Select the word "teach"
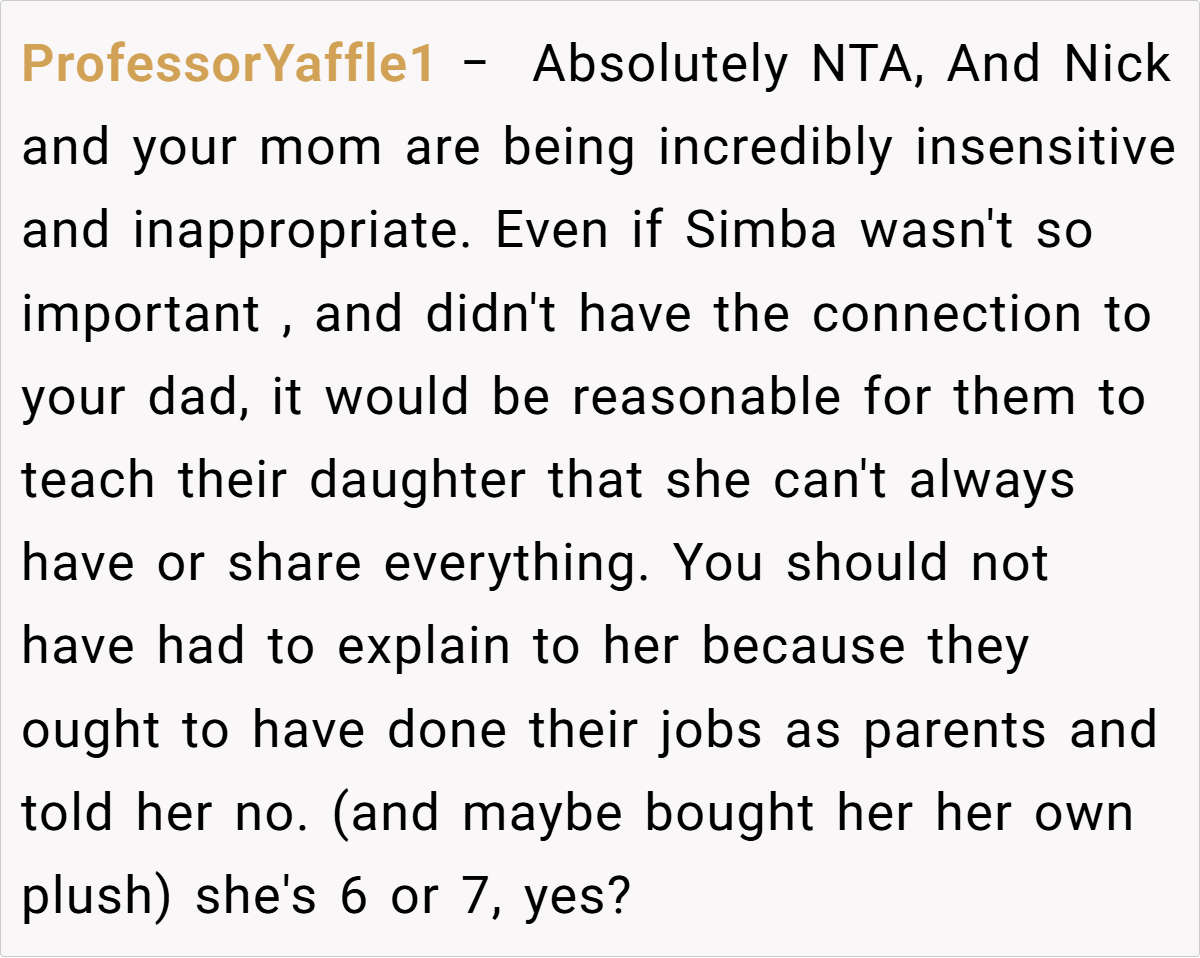Image resolution: width=1200 pixels, height=958 pixels. click(88, 481)
